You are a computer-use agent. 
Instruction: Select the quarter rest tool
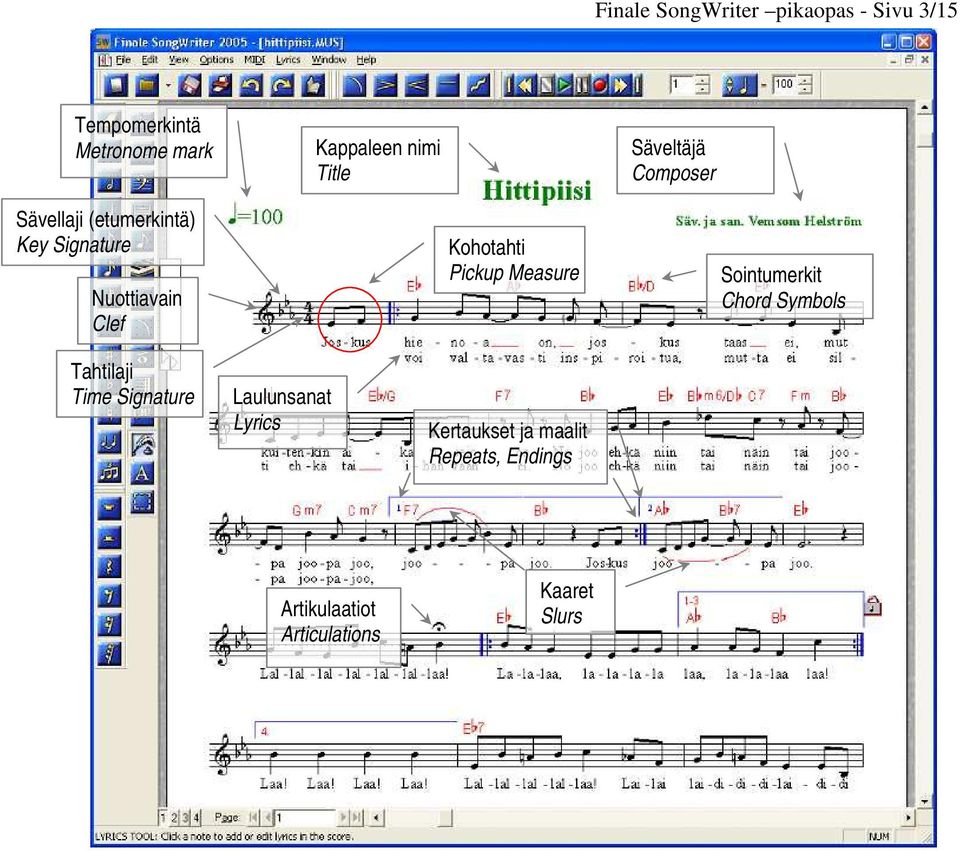pyautogui.click(x=110, y=566)
